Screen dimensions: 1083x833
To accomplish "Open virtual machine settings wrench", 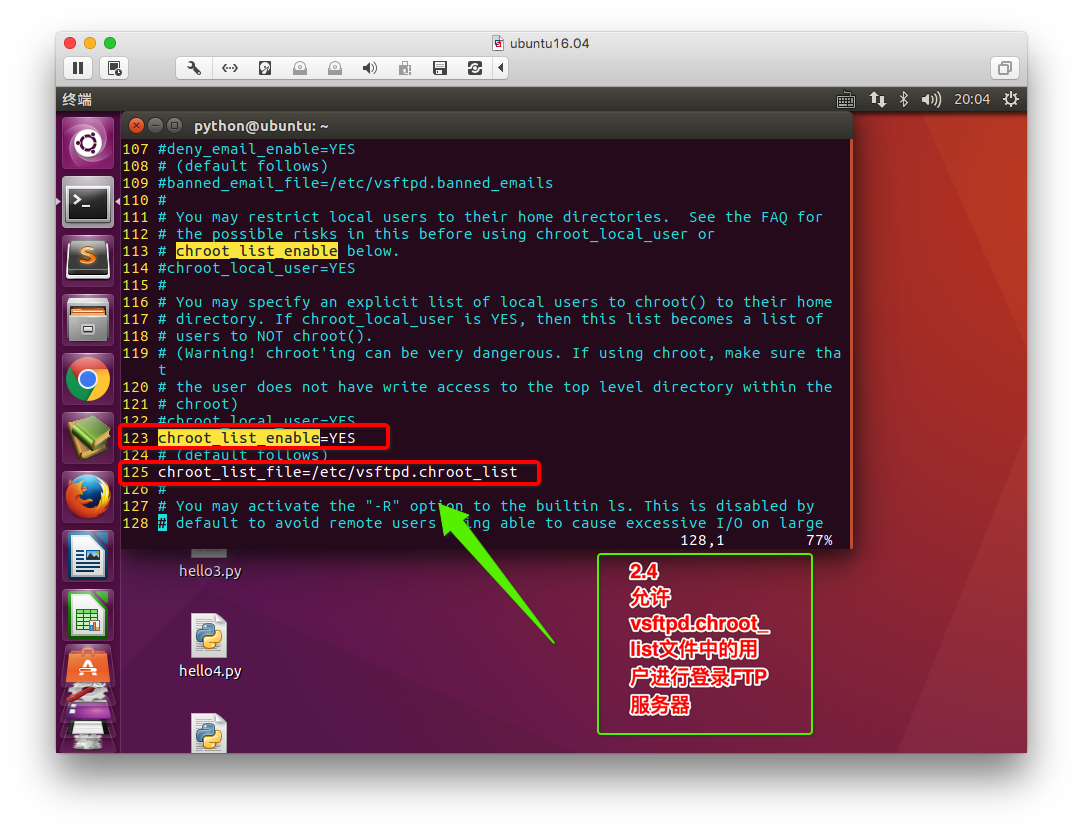I will [194, 68].
